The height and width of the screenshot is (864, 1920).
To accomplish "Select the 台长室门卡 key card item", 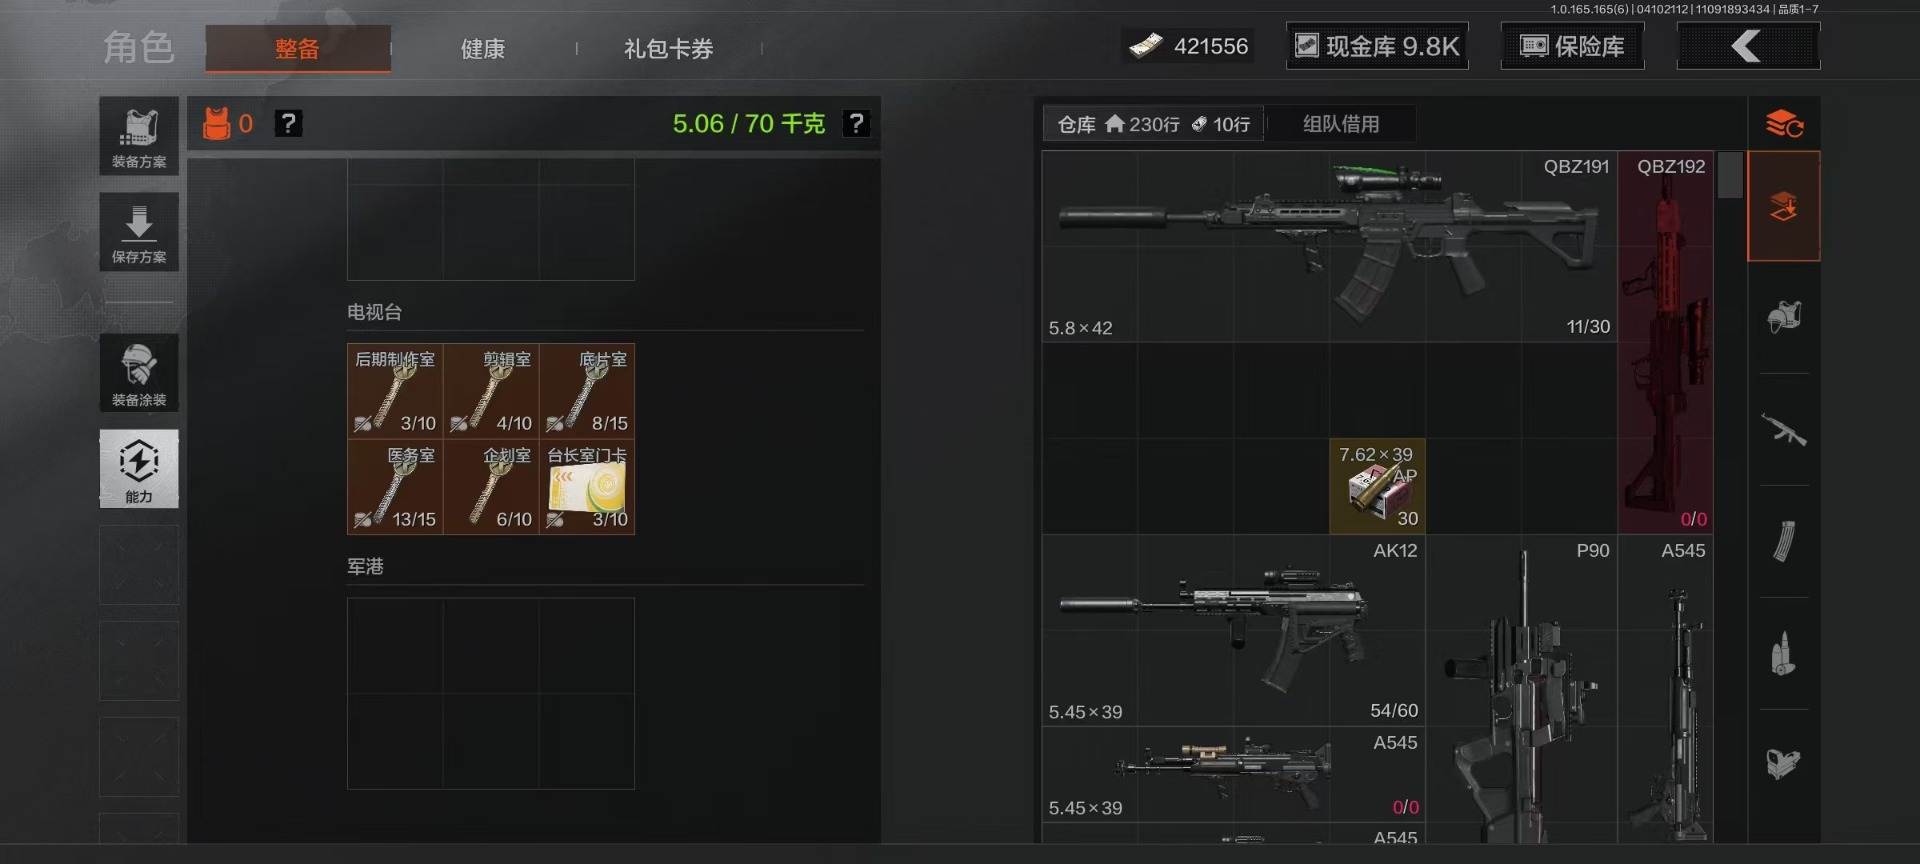I will coord(587,487).
